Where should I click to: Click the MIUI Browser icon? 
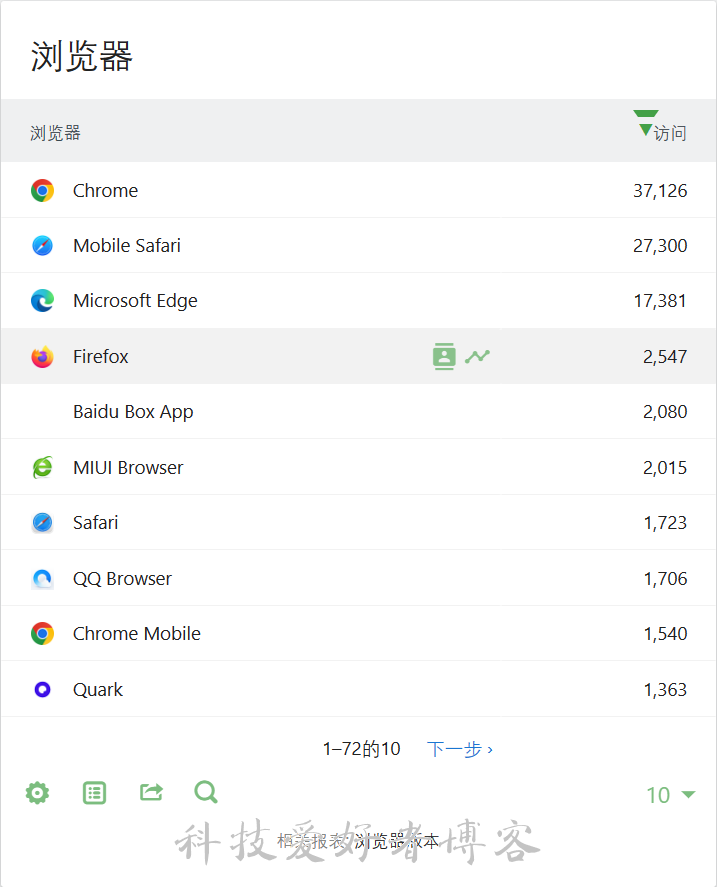click(x=42, y=468)
